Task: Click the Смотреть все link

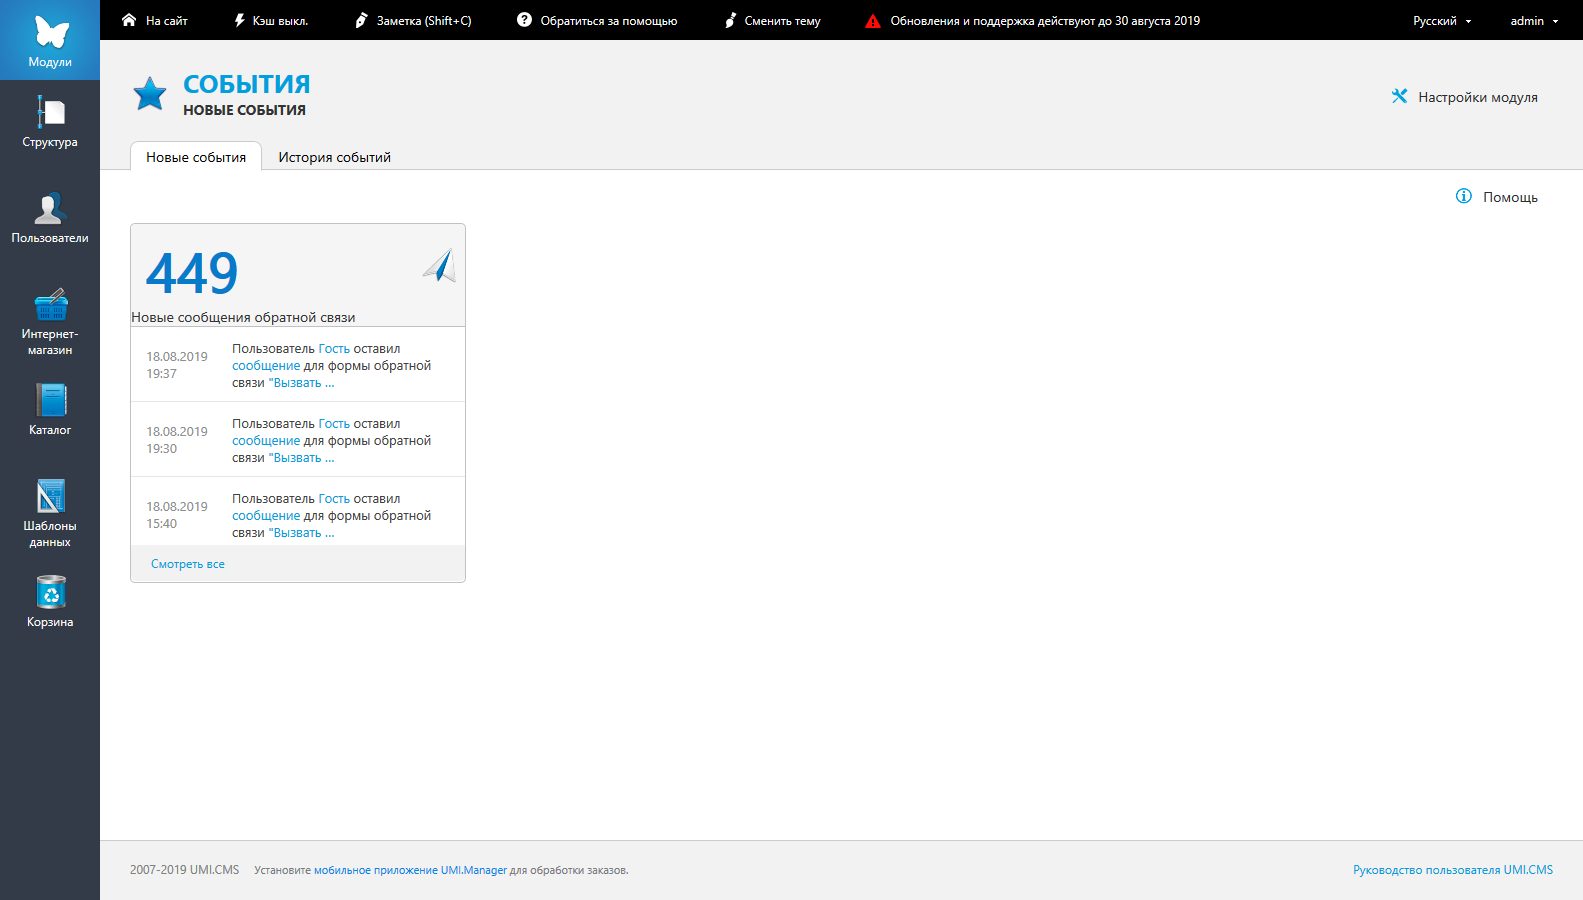Action: (188, 564)
